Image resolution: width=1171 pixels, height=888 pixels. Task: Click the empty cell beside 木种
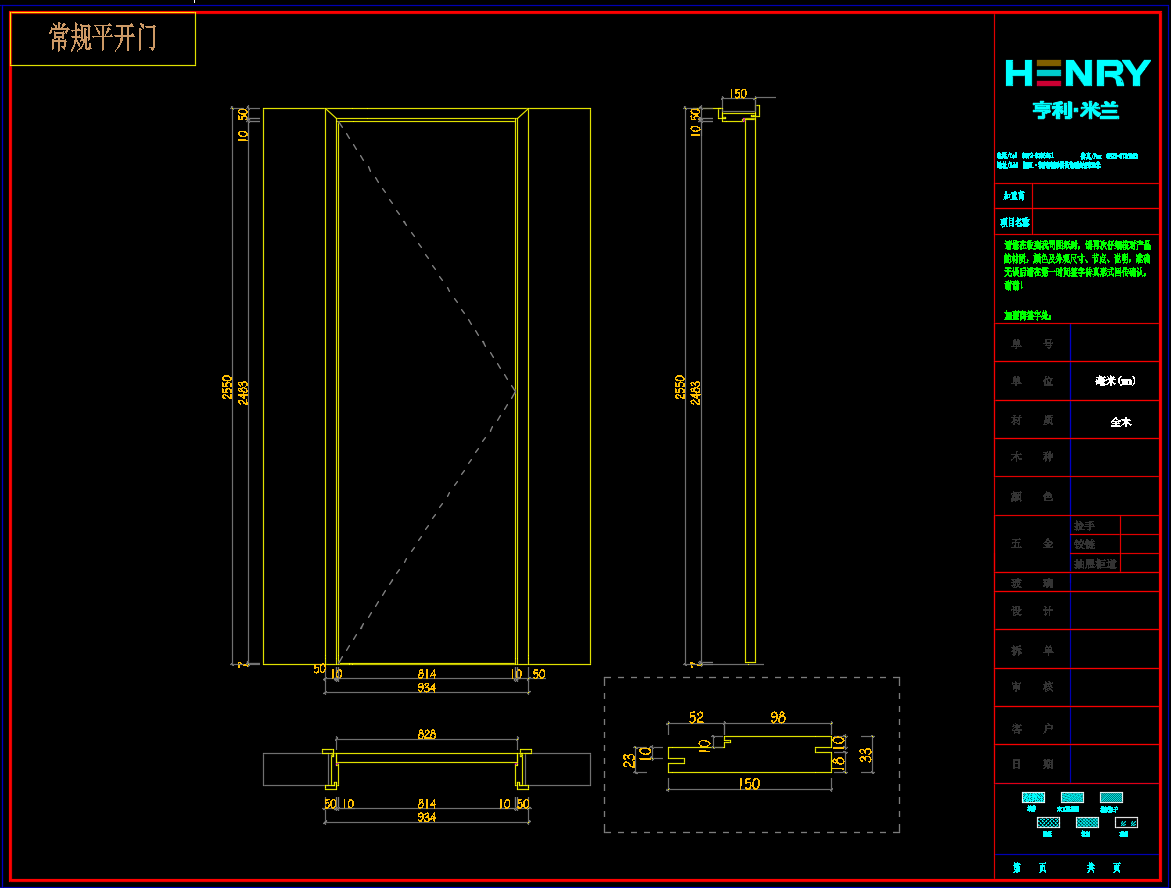click(x=1115, y=457)
